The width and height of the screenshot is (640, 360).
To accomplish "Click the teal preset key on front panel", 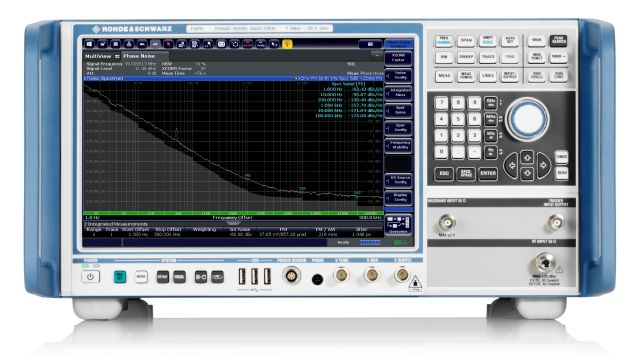I will point(120,277).
